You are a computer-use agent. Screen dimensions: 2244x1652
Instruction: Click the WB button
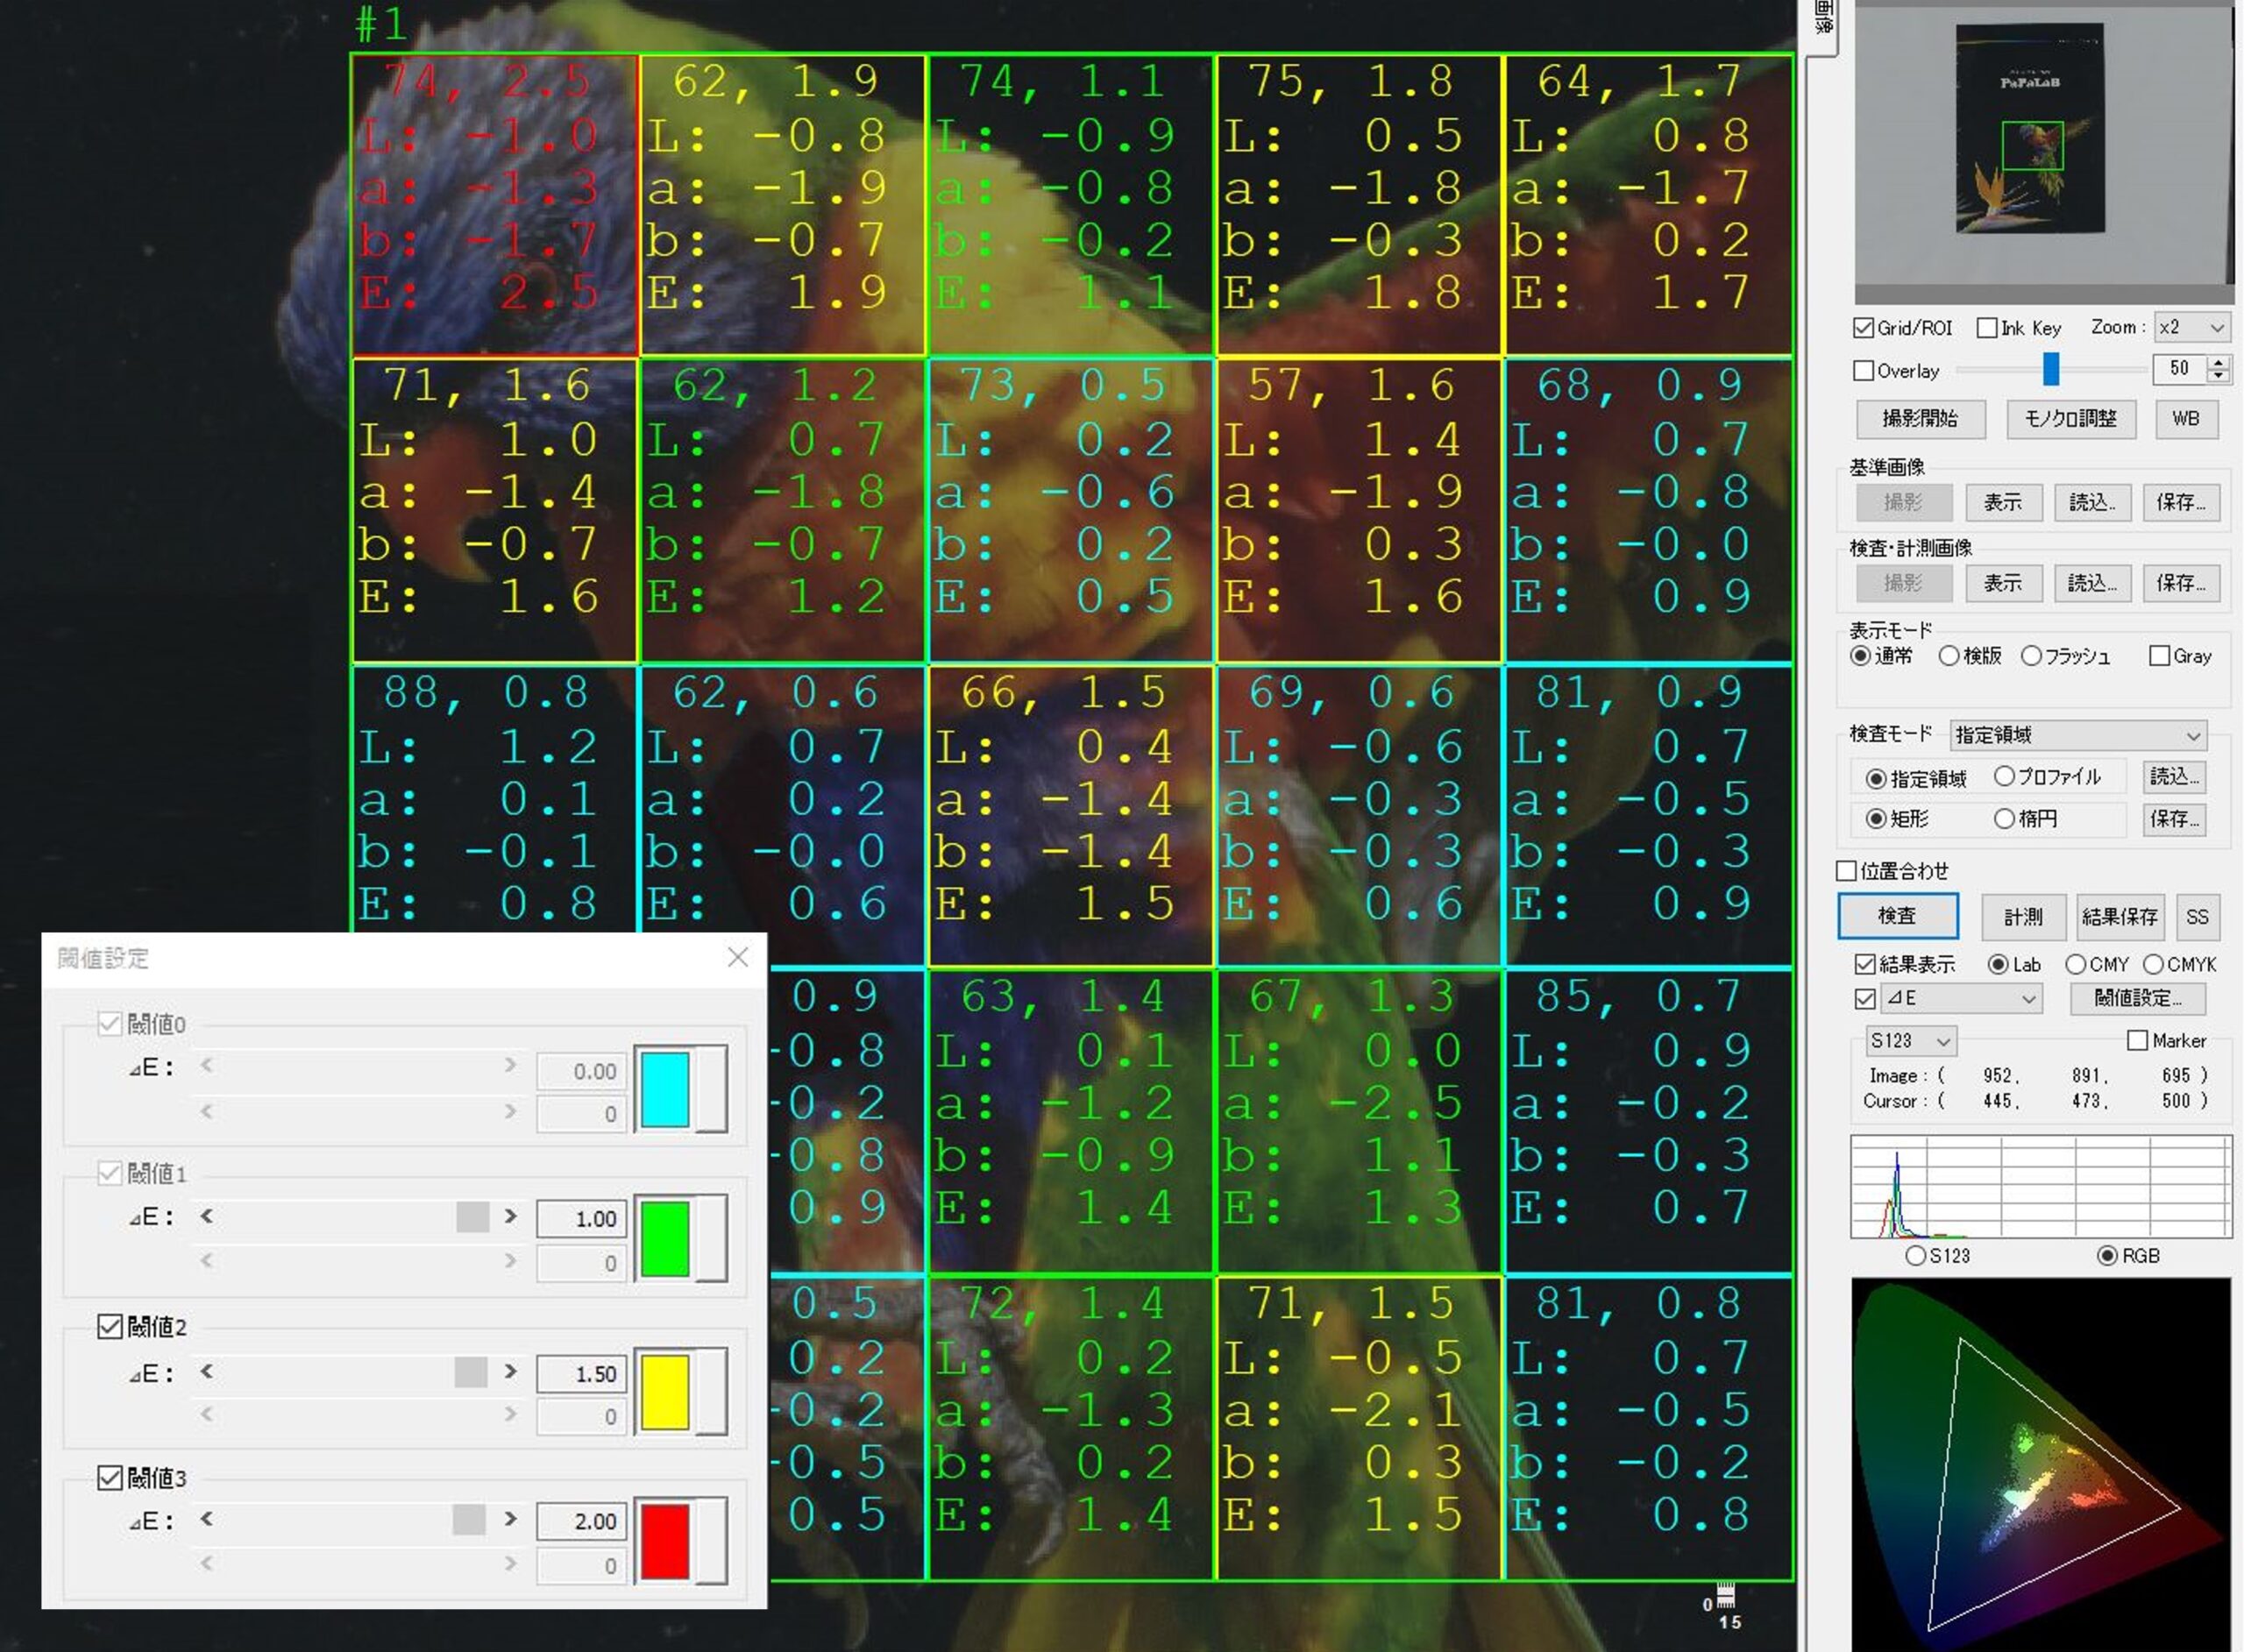tap(2186, 419)
